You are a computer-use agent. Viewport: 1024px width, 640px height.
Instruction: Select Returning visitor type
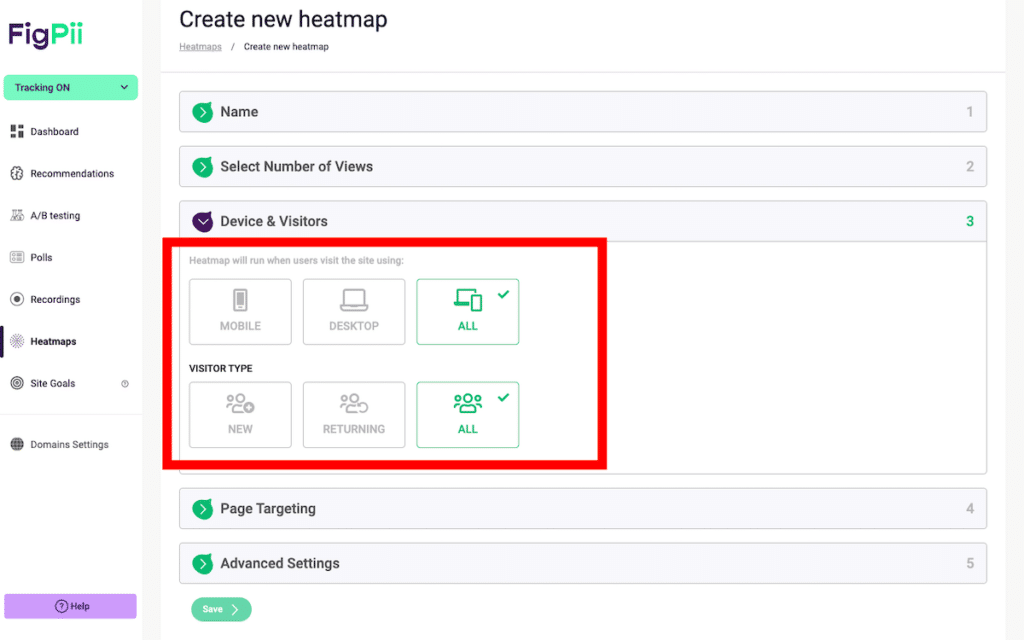(354, 414)
